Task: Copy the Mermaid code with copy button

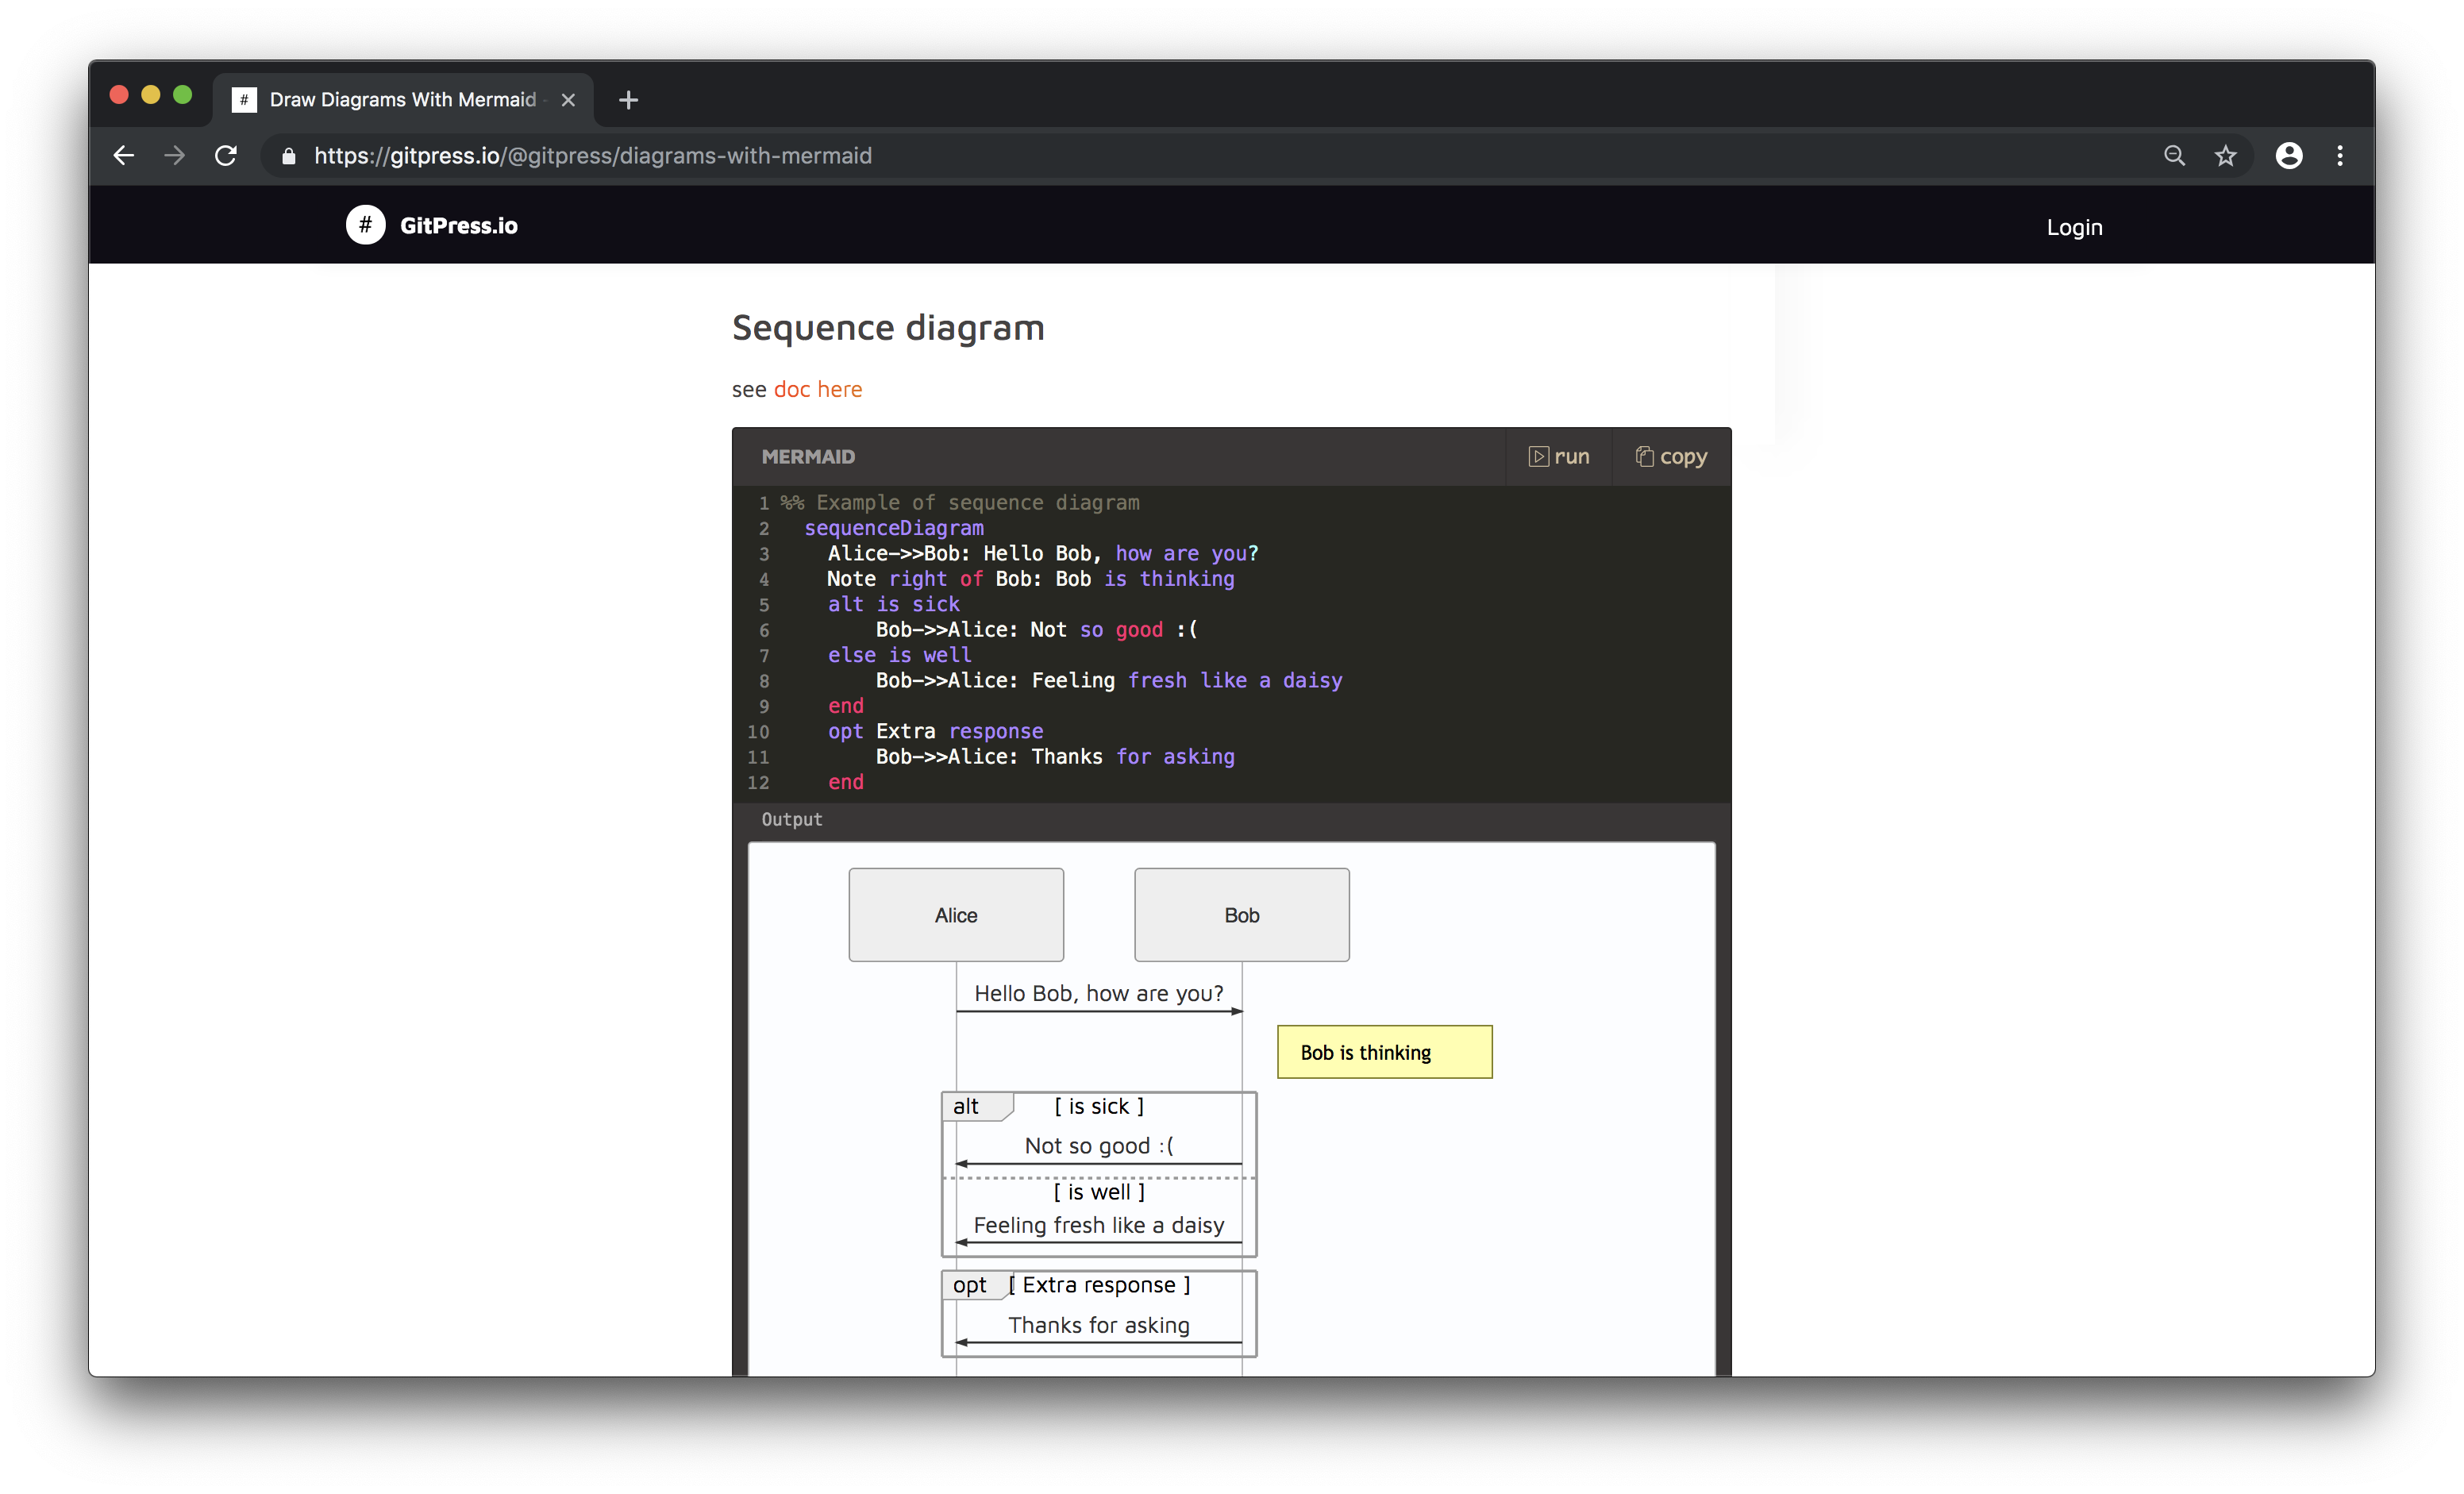Action: pos(1671,457)
